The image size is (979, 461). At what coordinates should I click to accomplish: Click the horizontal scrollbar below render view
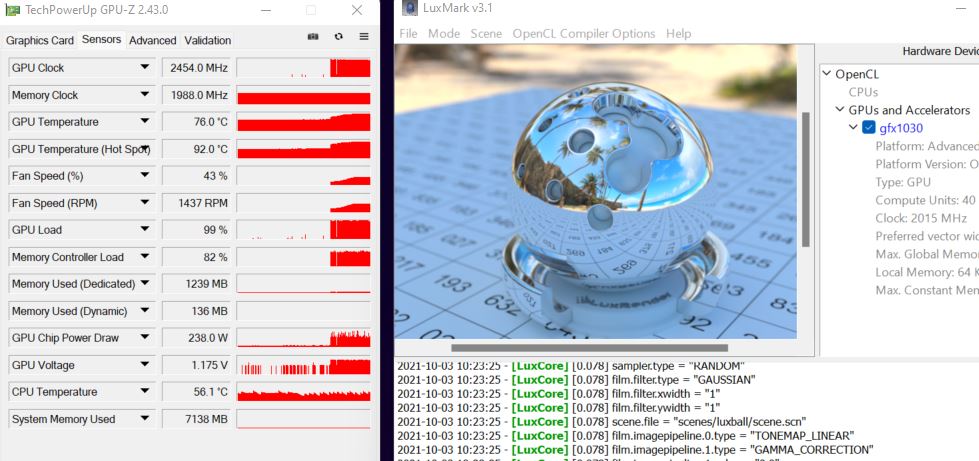pyautogui.click(x=589, y=348)
